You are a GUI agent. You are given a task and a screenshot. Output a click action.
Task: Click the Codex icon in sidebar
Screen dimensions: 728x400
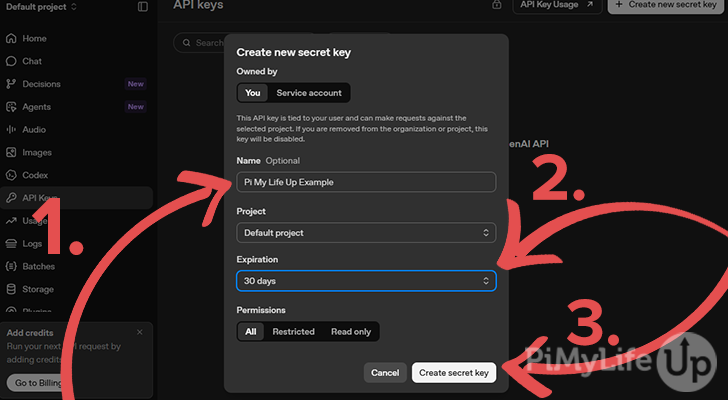point(11,175)
